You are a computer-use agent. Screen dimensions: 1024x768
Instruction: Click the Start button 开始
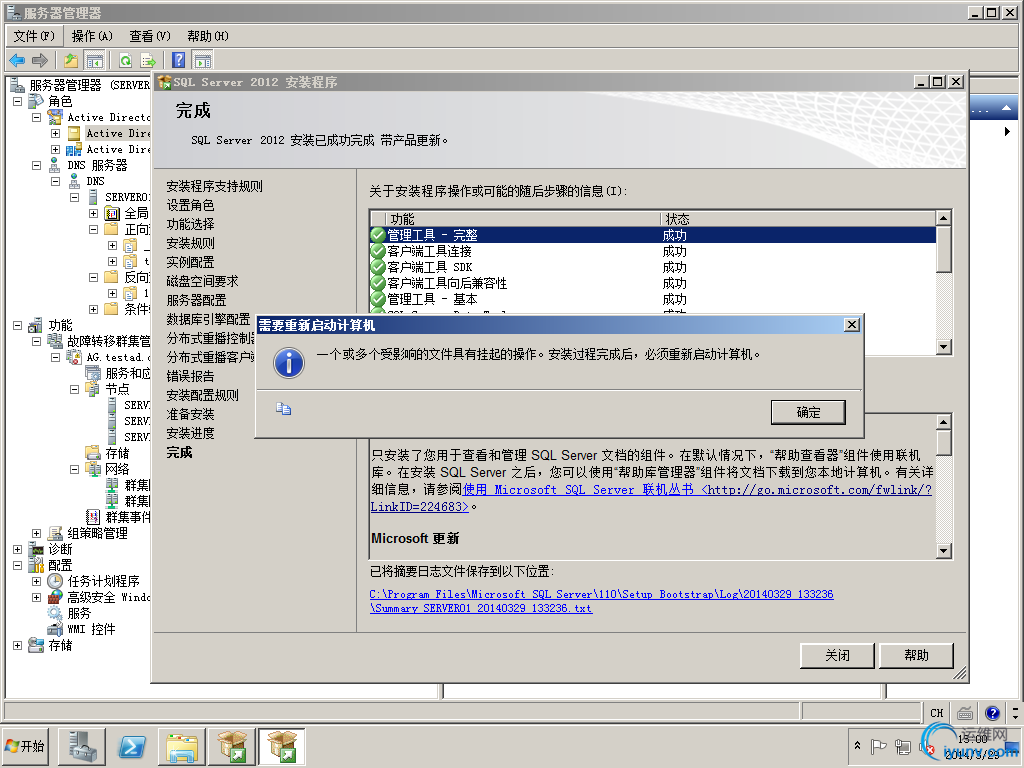[26, 746]
